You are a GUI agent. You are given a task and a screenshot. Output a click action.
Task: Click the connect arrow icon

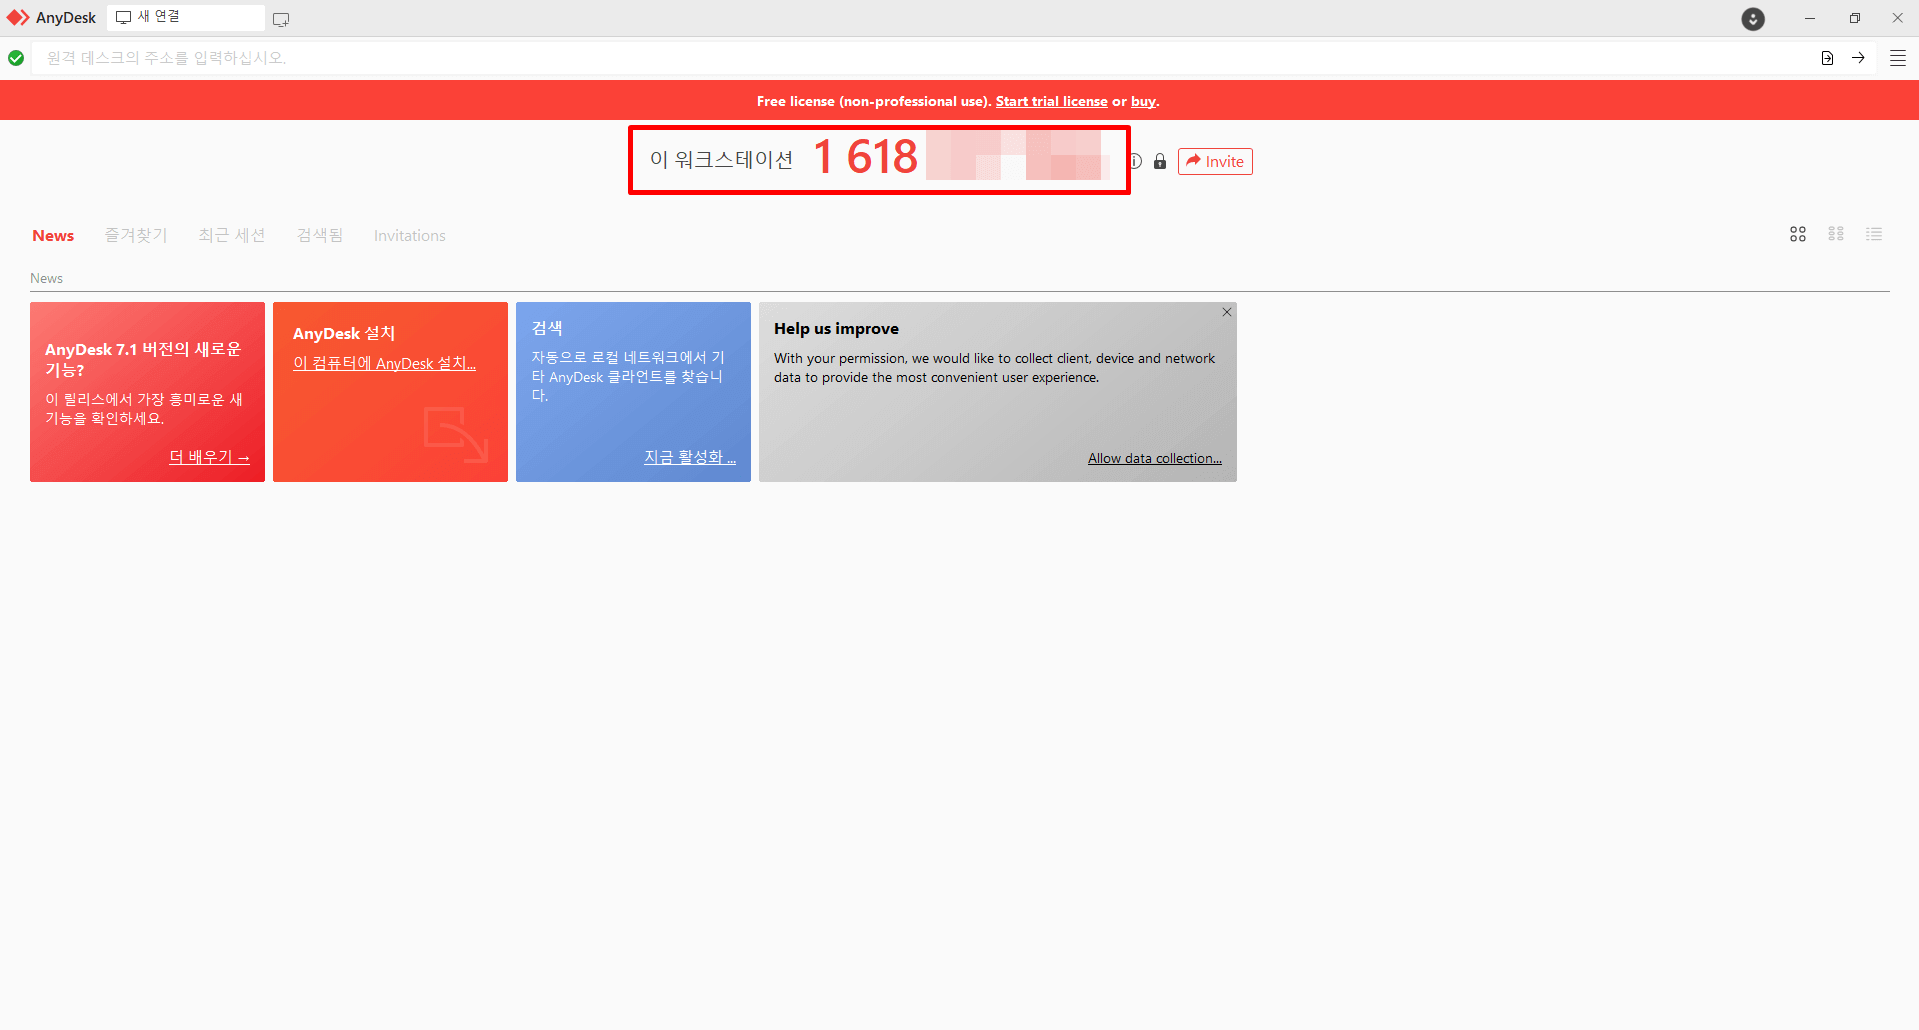(x=1858, y=58)
